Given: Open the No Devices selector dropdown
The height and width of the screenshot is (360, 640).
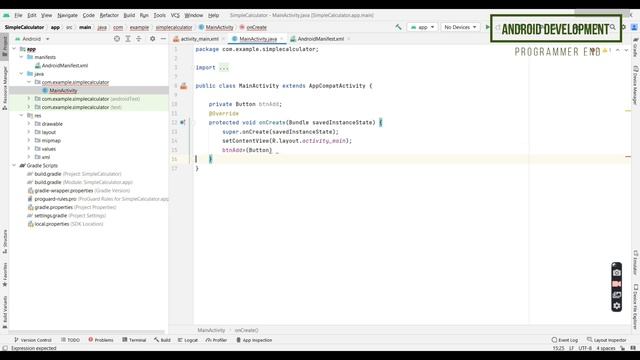Looking at the screenshot, I should click(460, 27).
